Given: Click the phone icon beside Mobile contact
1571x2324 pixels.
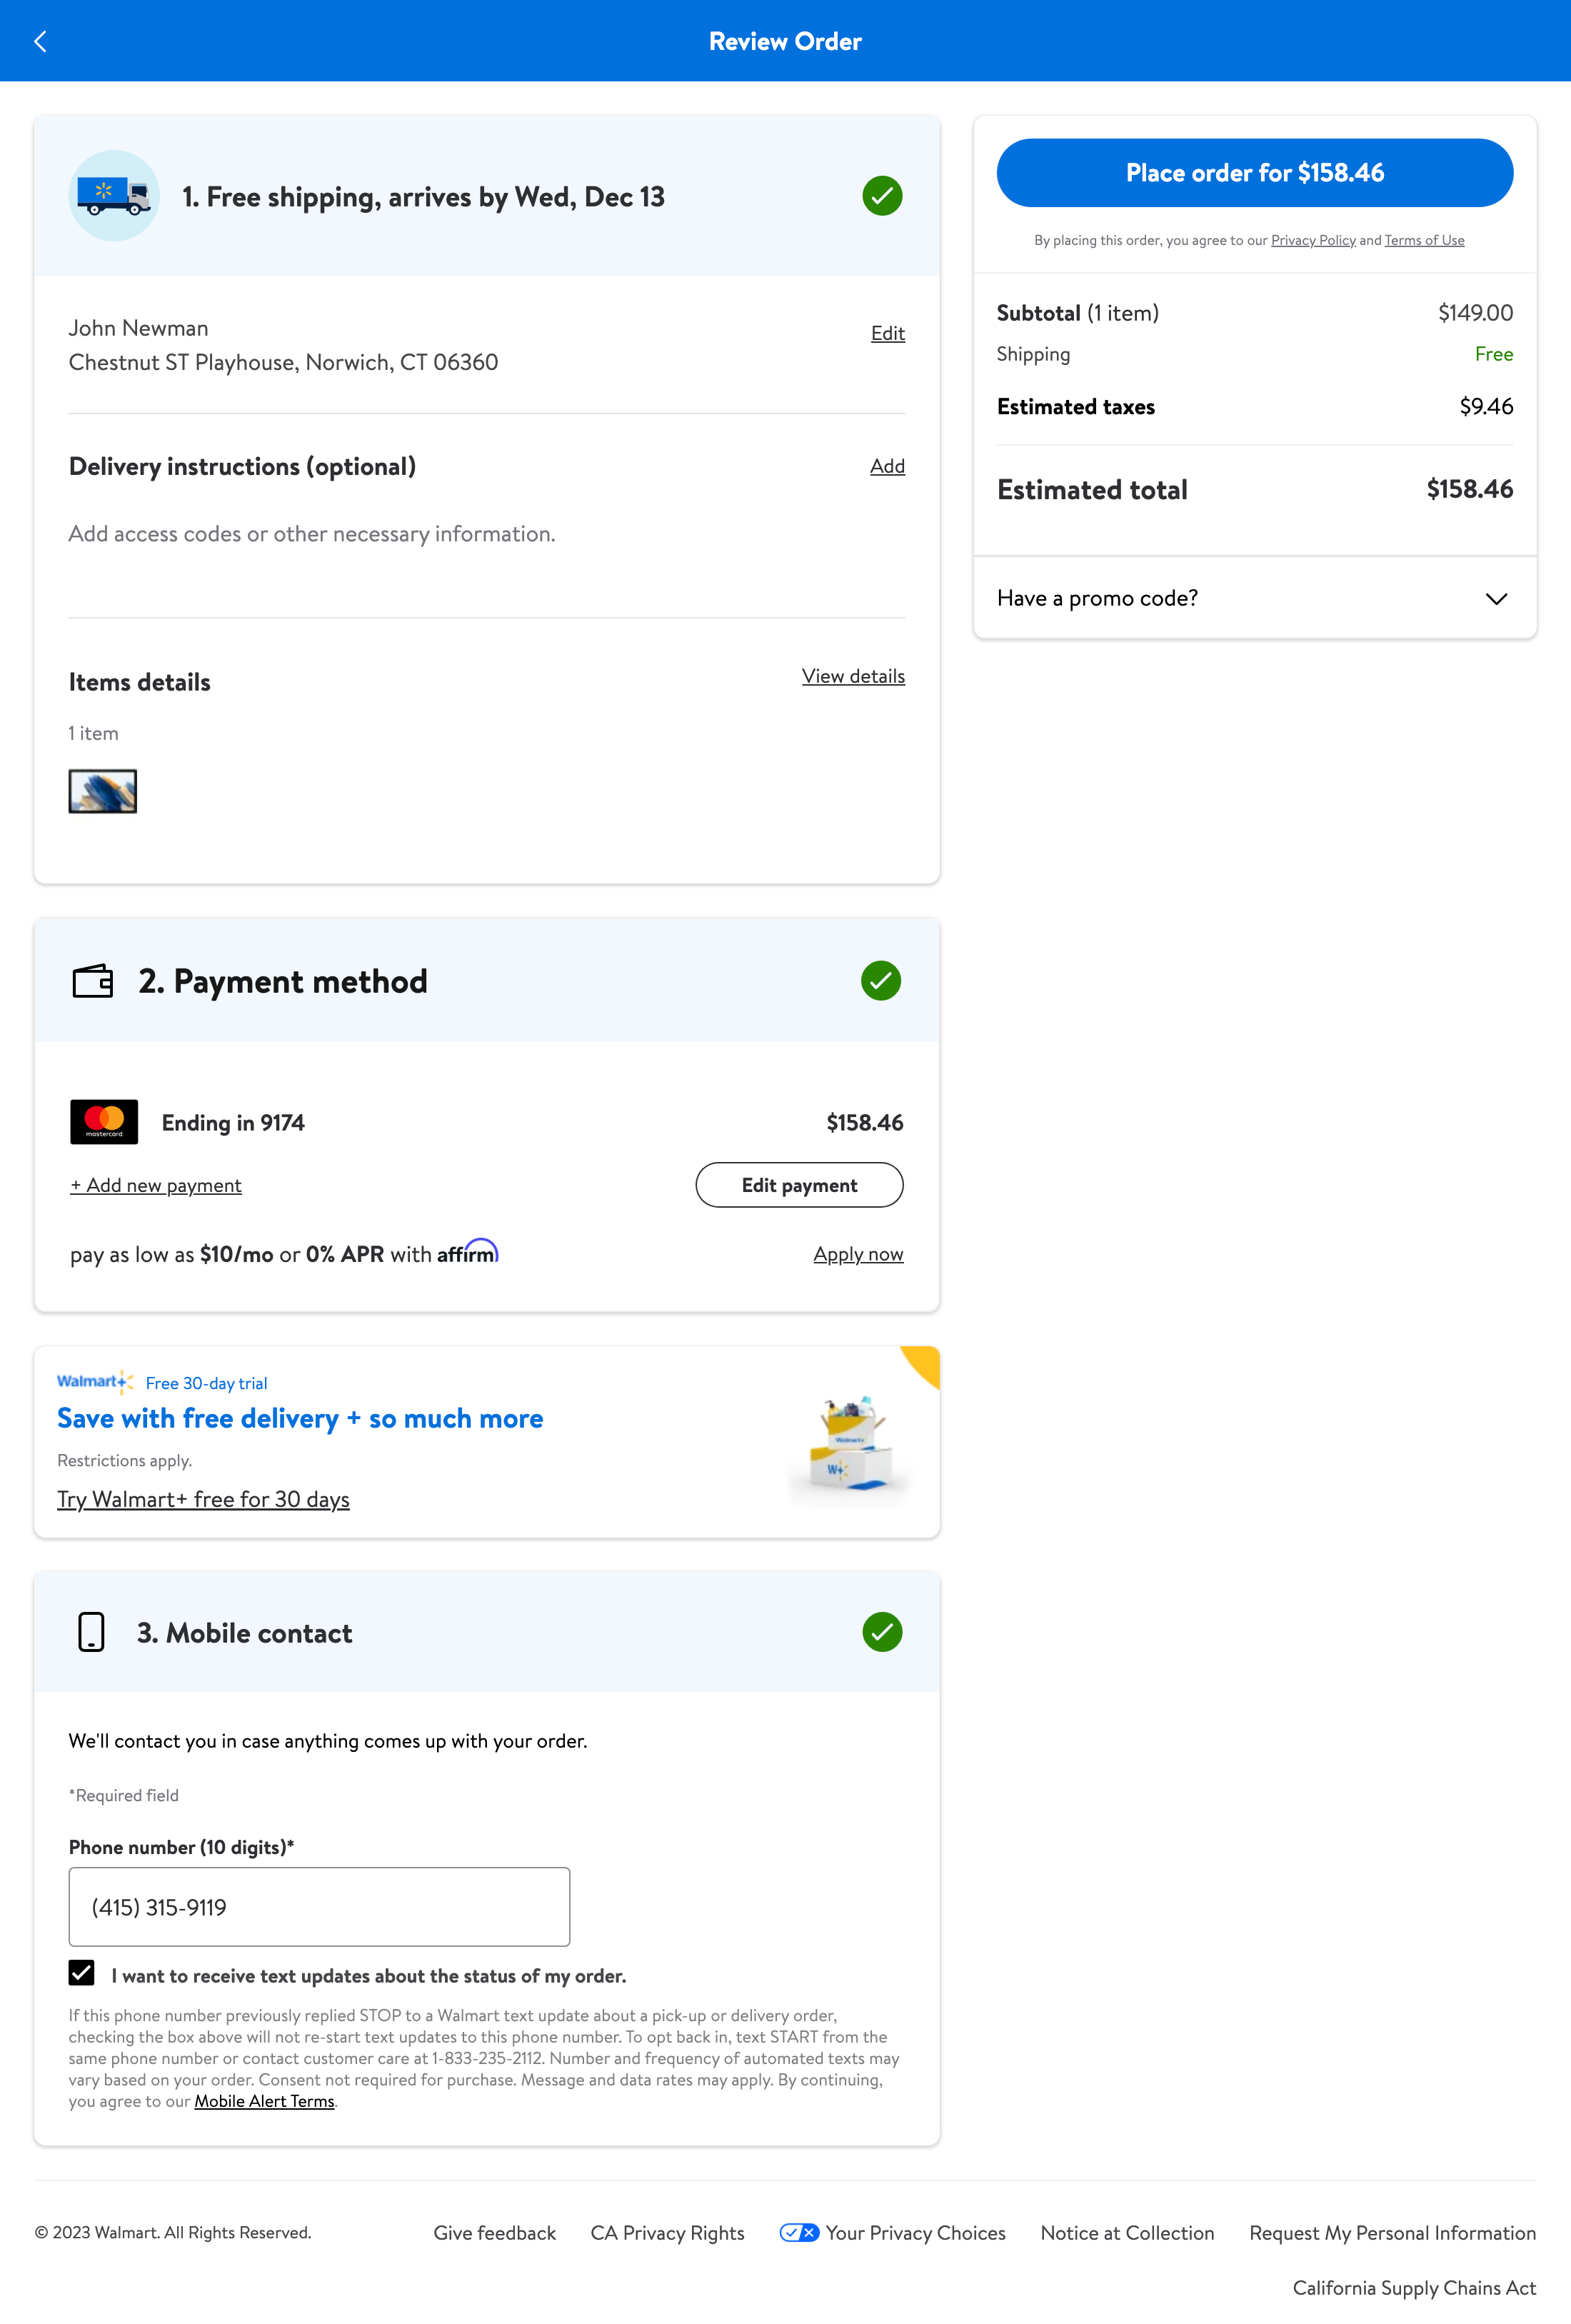Looking at the screenshot, I should point(90,1632).
